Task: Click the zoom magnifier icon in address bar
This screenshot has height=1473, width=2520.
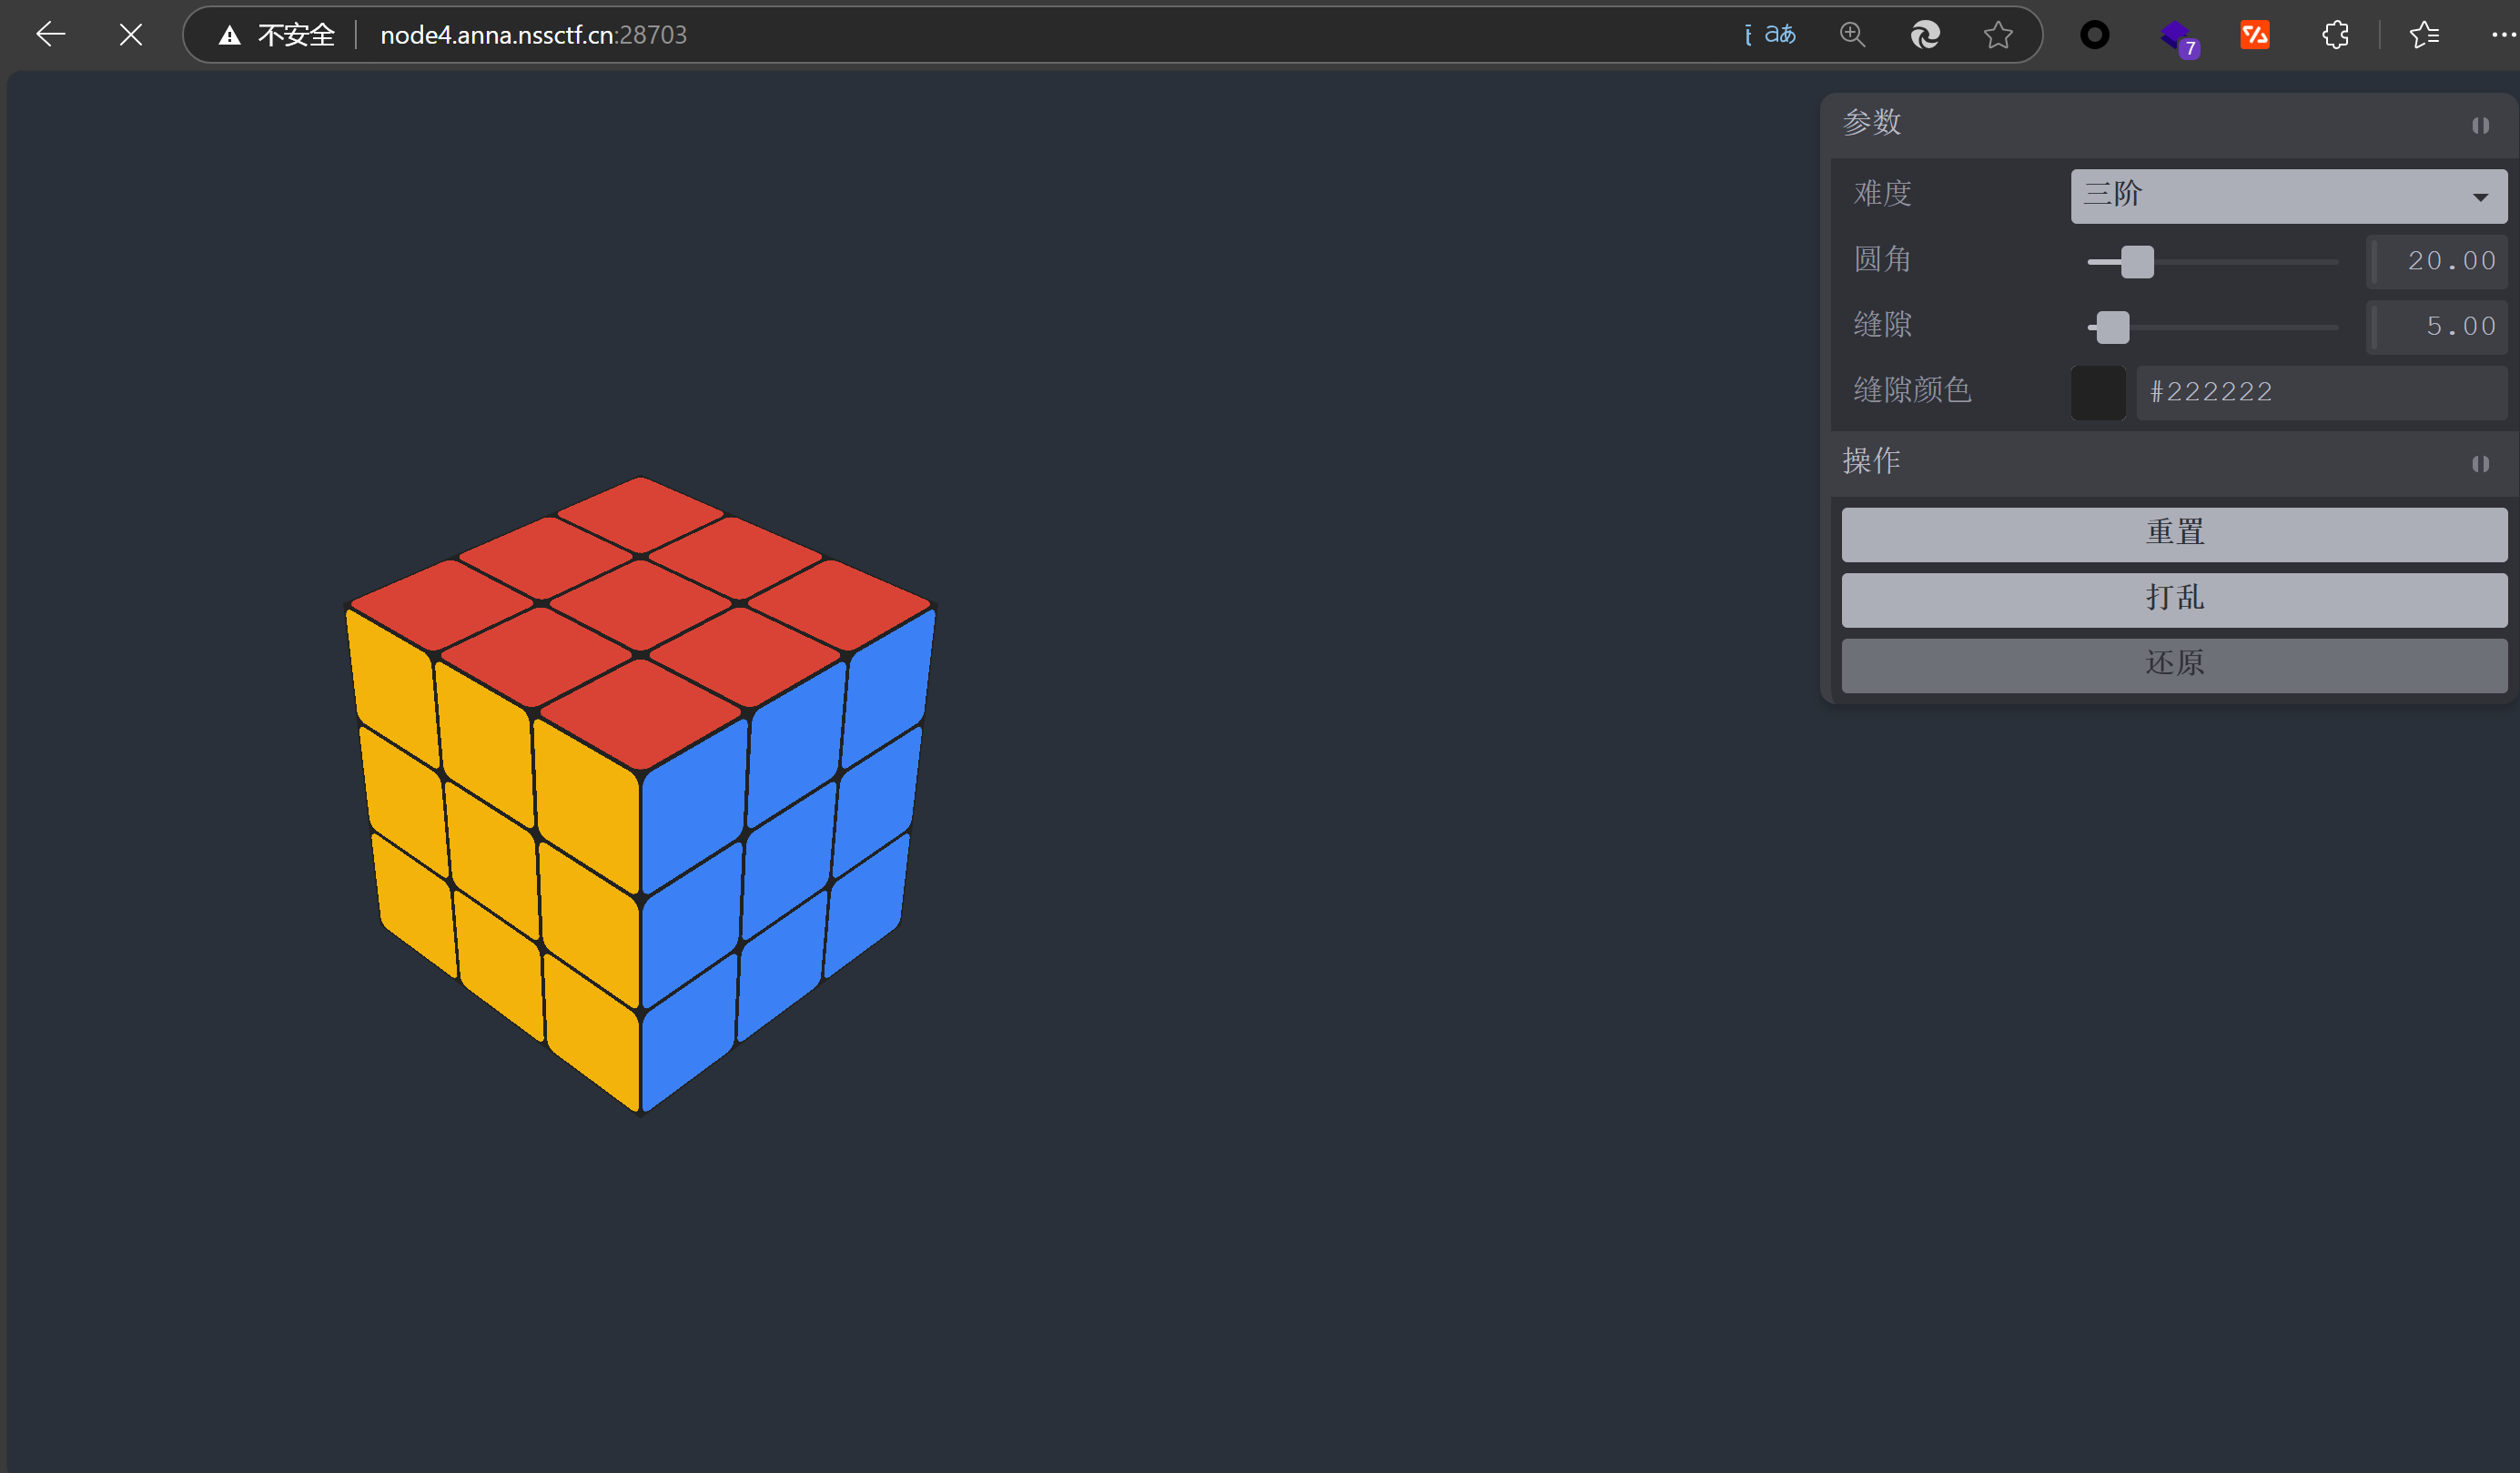Action: 1852,35
